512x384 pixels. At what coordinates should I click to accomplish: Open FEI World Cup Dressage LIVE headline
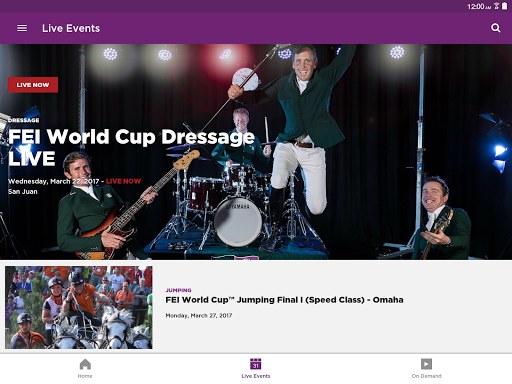click(x=131, y=147)
